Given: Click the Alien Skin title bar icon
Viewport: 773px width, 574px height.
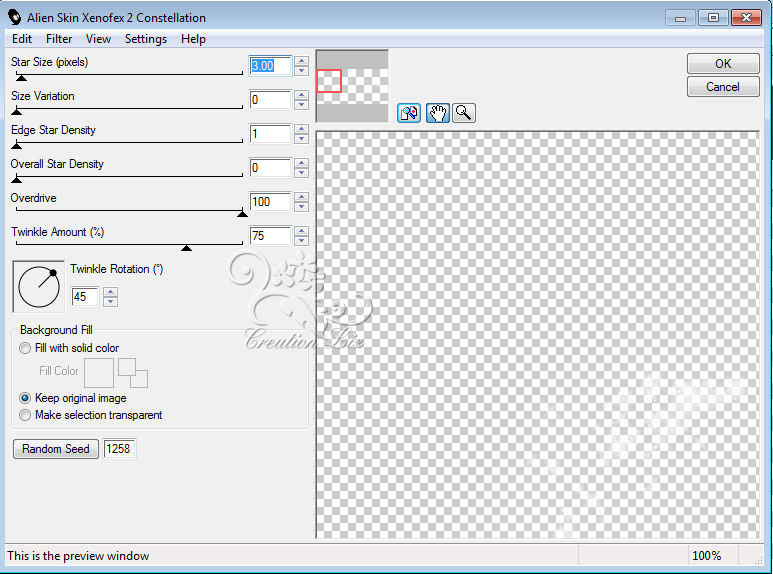Looking at the screenshot, I should coord(15,17).
